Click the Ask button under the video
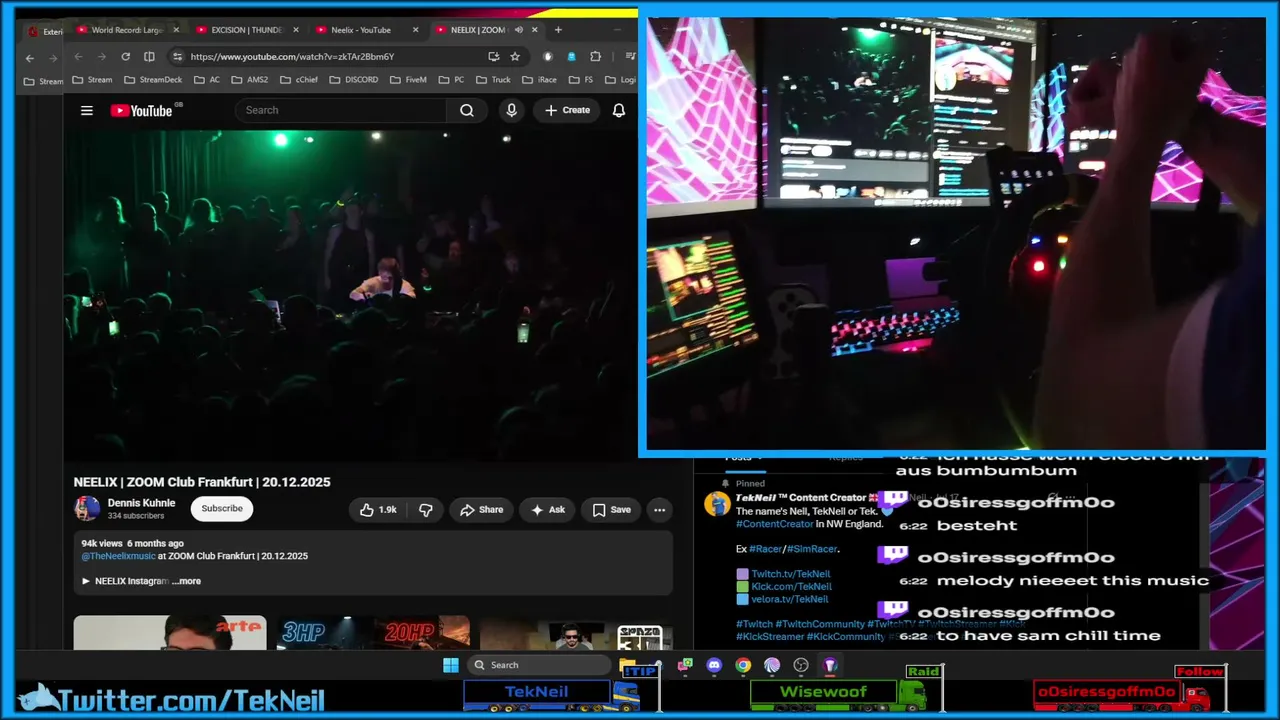 point(547,510)
